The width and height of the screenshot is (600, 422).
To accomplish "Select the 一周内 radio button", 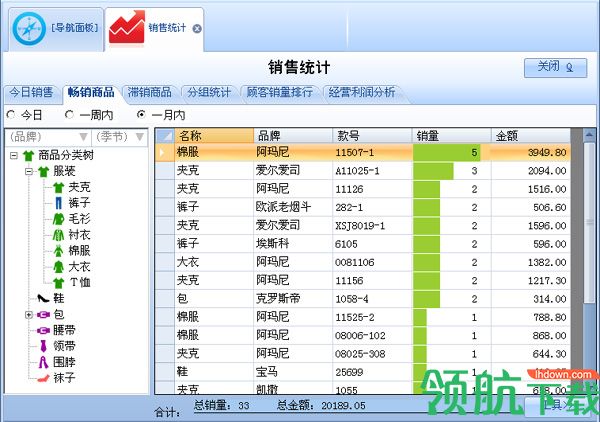I will (69, 114).
